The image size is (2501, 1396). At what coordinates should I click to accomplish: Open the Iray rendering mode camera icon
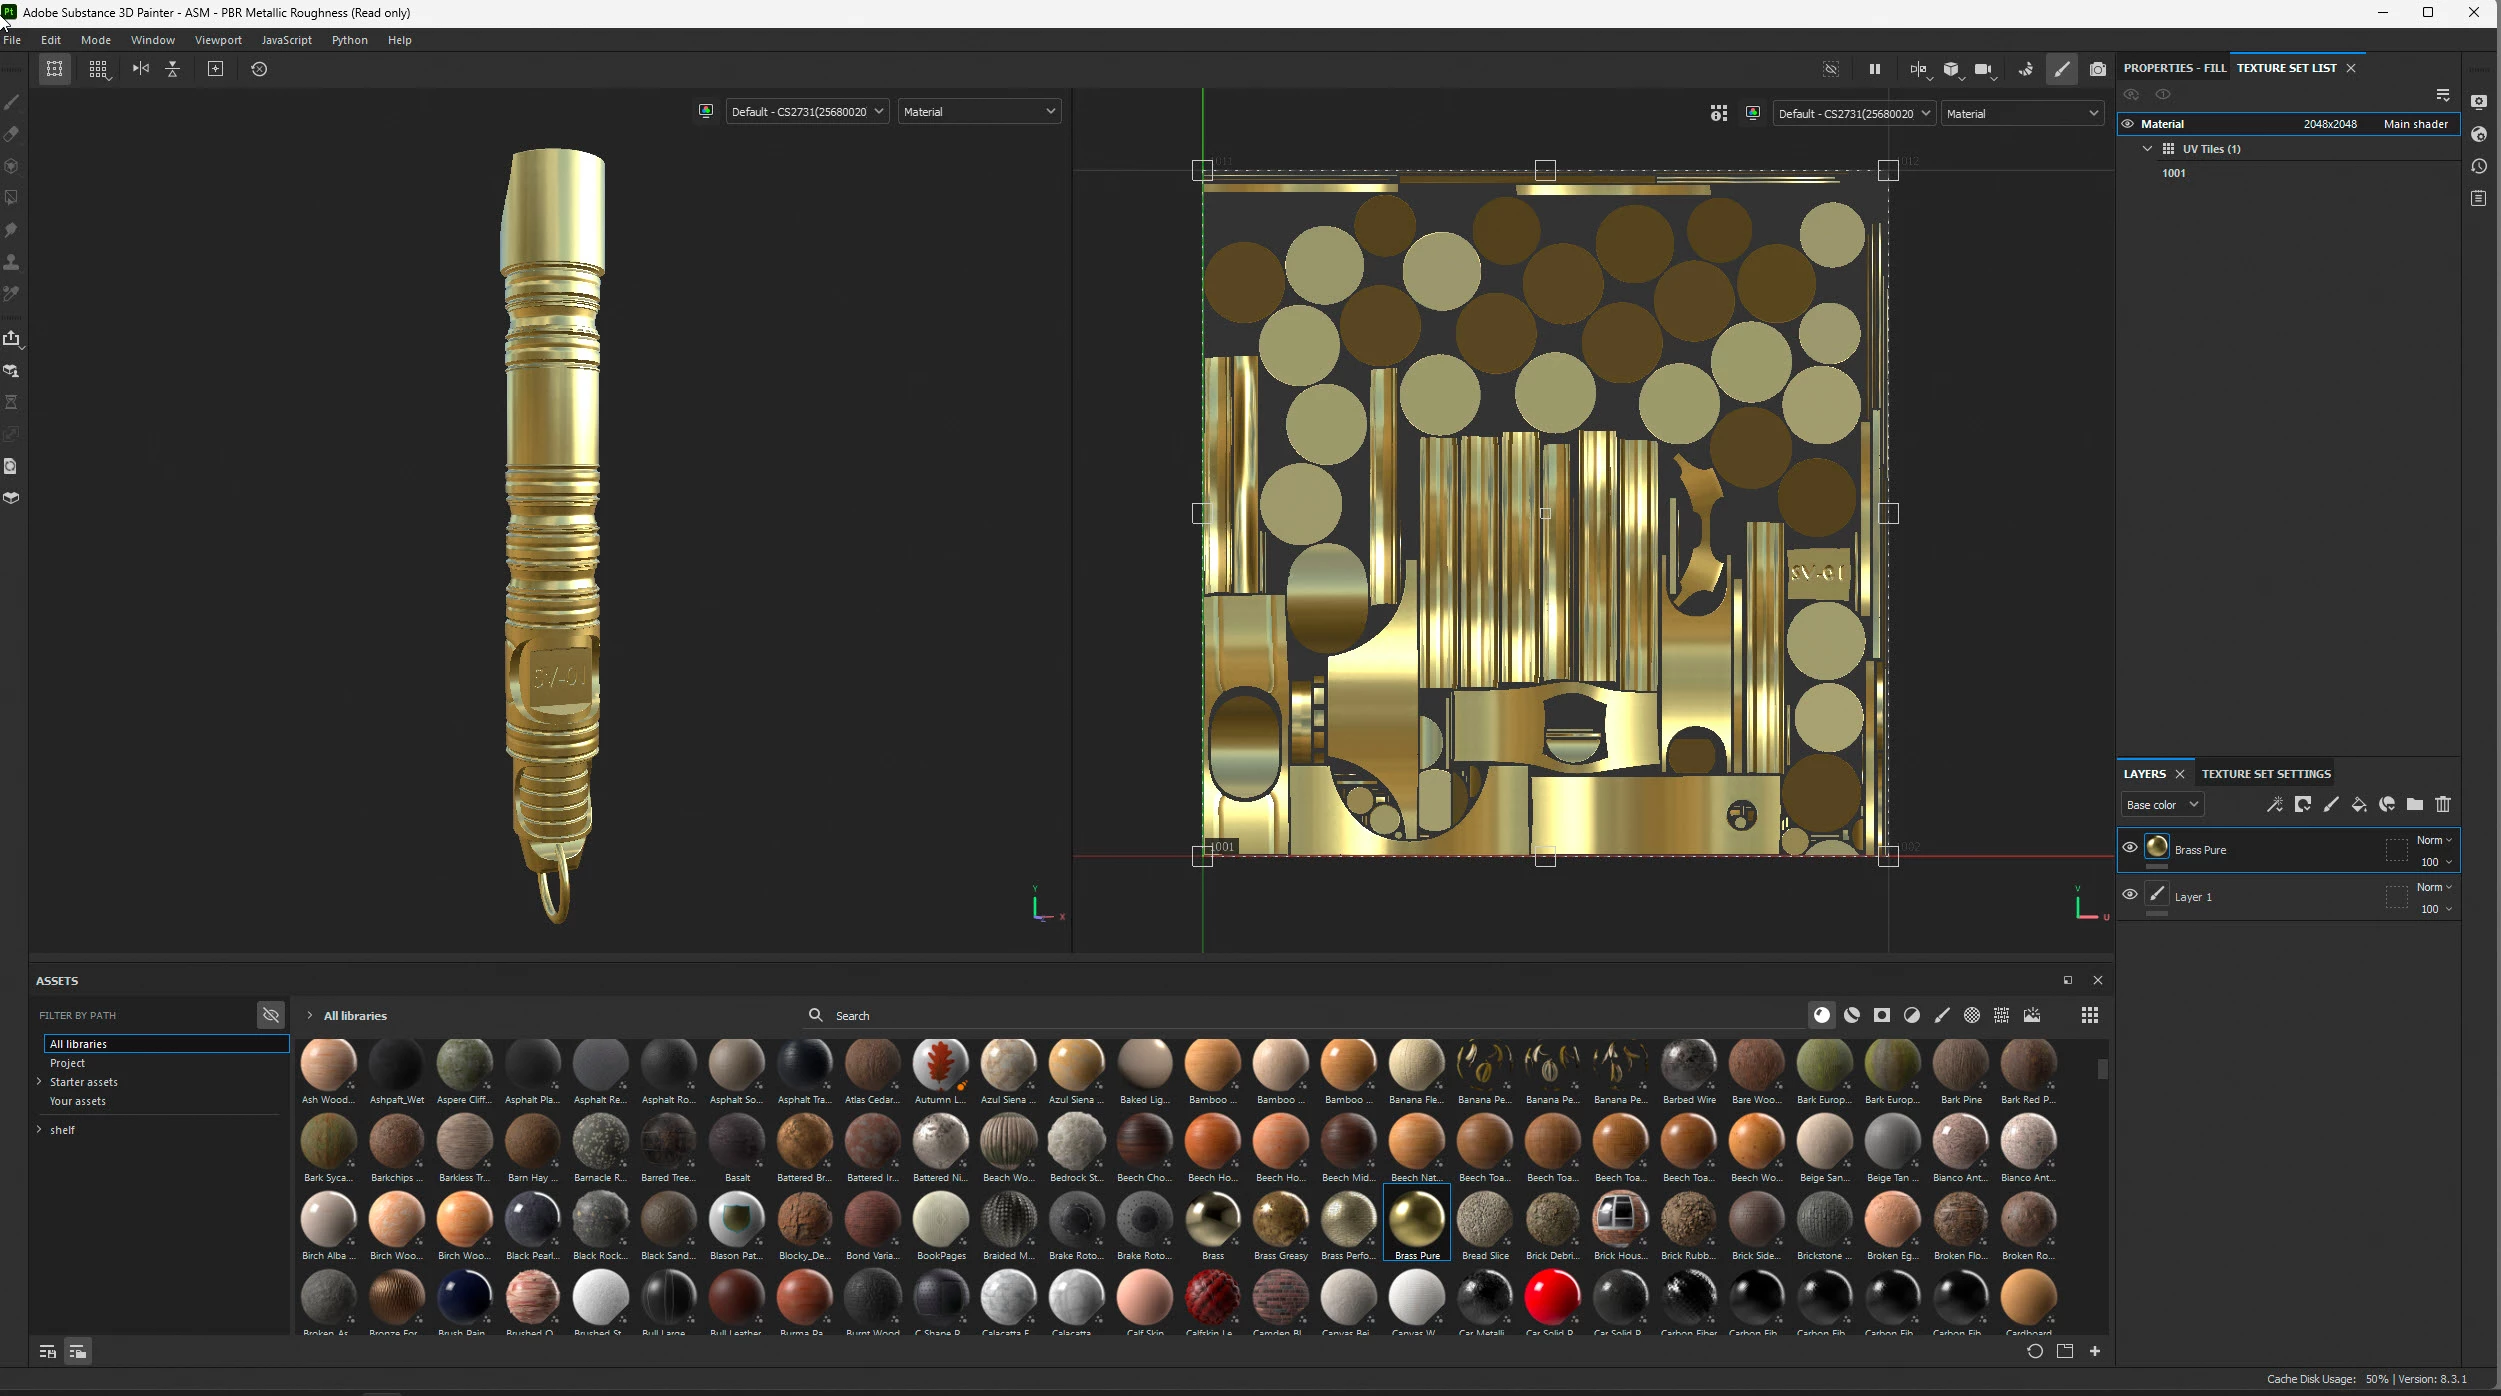[x=2097, y=69]
